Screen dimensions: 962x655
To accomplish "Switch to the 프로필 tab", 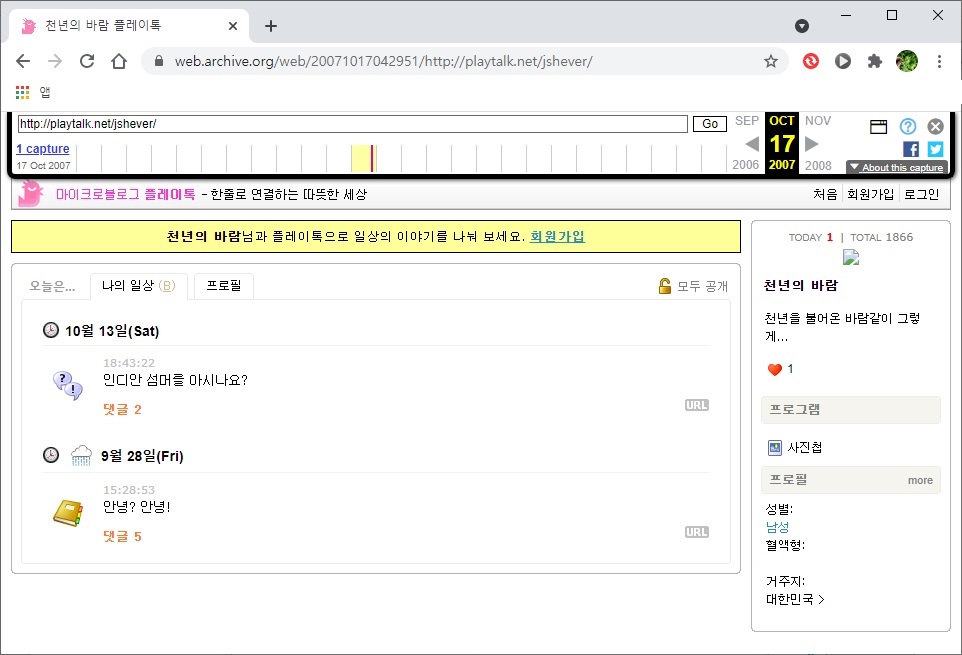I will click(224, 286).
